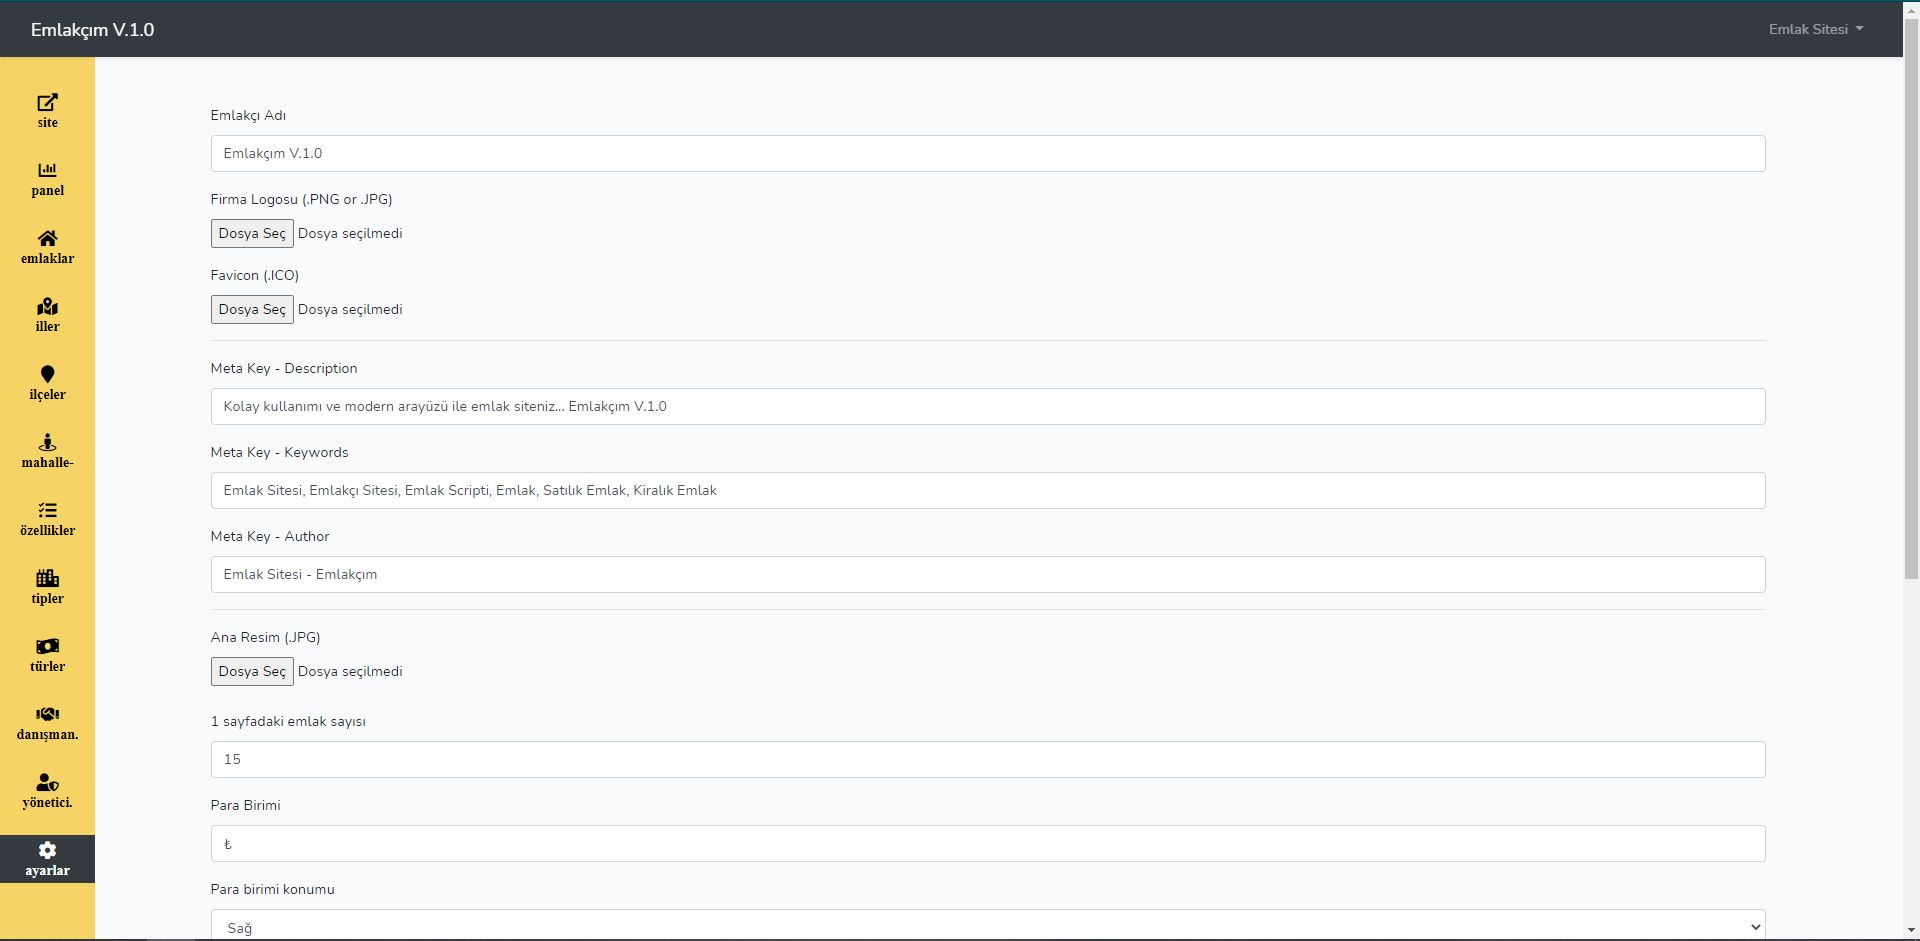Image resolution: width=1920 pixels, height=941 pixels.
Task: Click the Emlakçı Adı label
Action: pos(248,115)
